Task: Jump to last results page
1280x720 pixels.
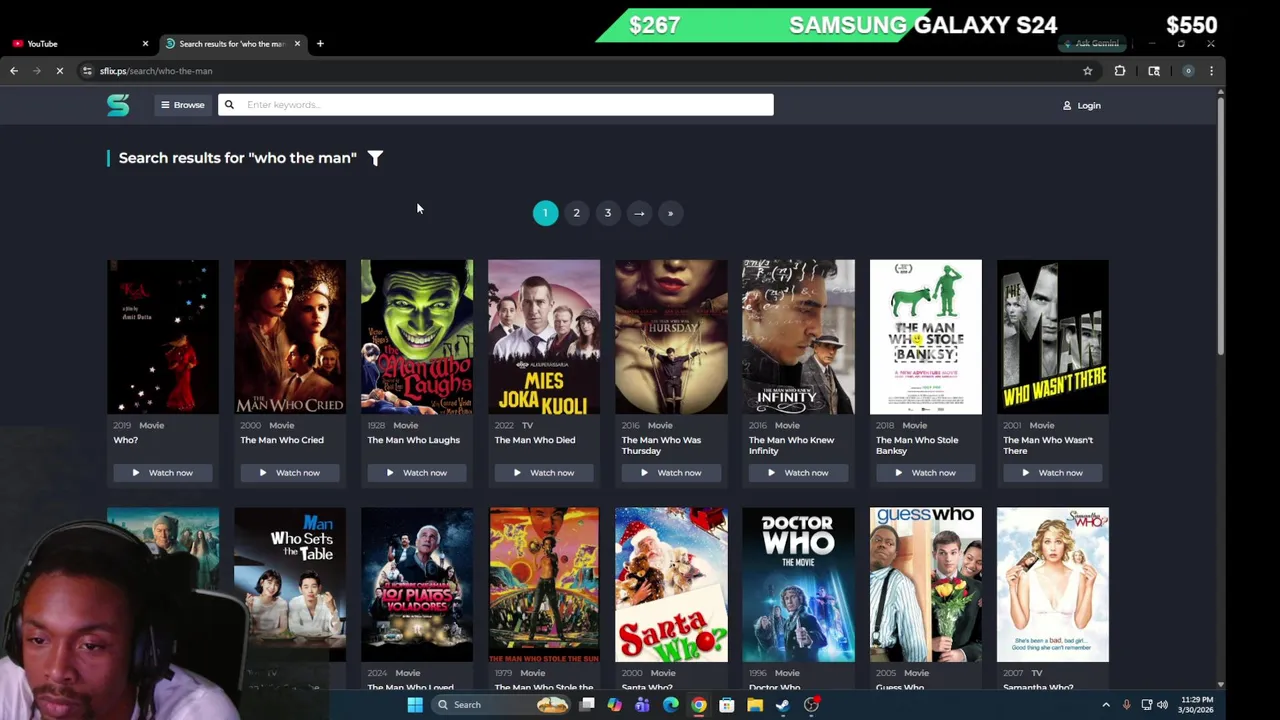Action: 670,213
